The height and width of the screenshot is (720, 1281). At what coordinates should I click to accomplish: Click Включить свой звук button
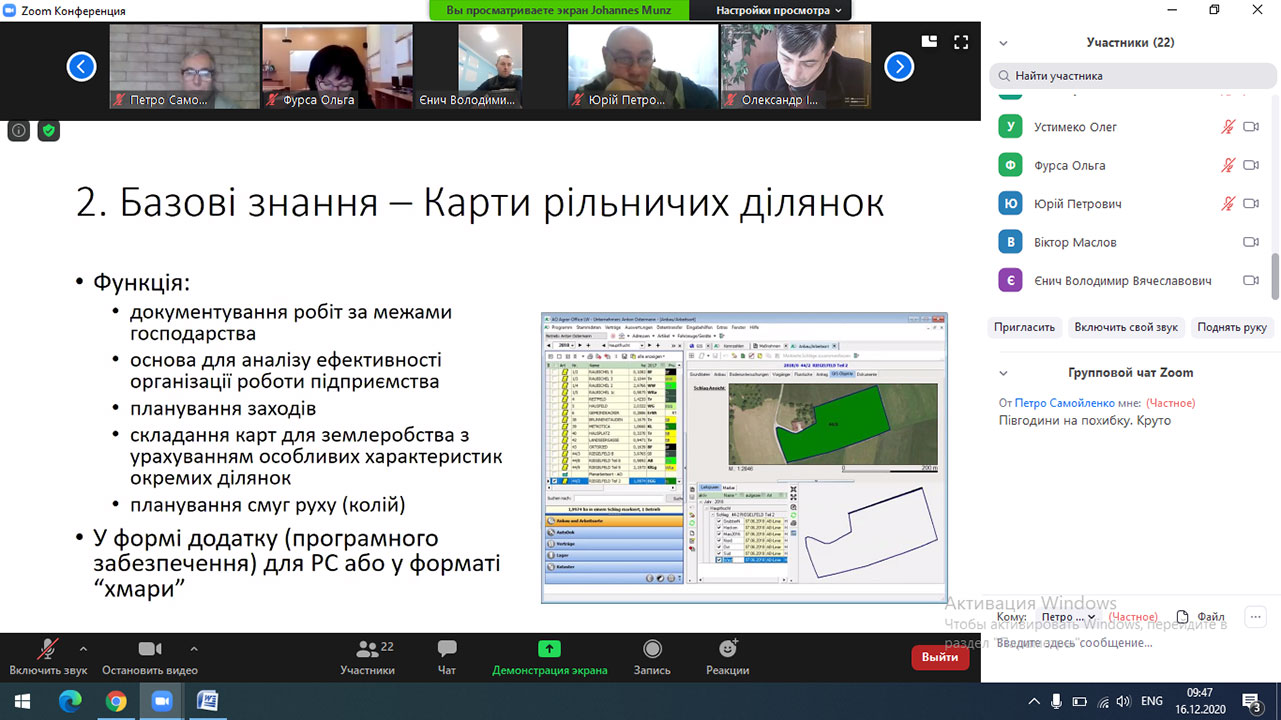(x=1125, y=327)
